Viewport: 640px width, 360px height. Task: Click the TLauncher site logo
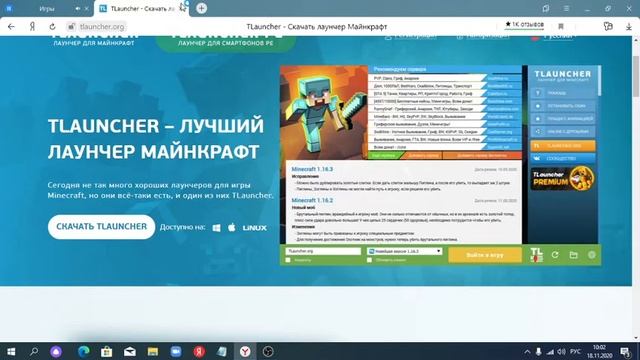pos(94,40)
